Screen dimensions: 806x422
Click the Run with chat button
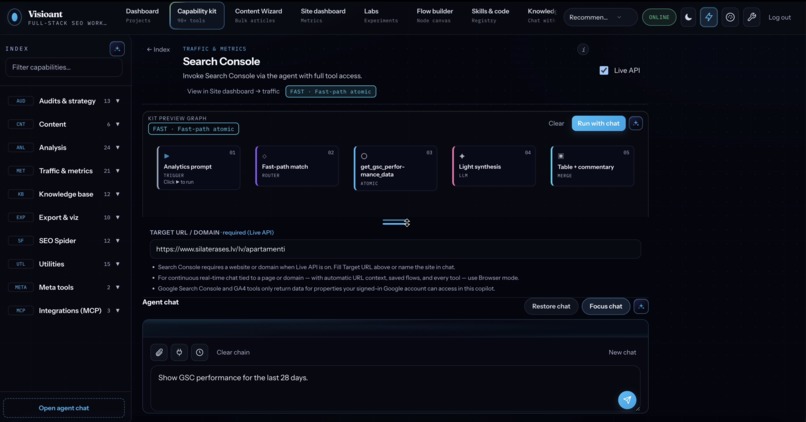[x=598, y=123]
